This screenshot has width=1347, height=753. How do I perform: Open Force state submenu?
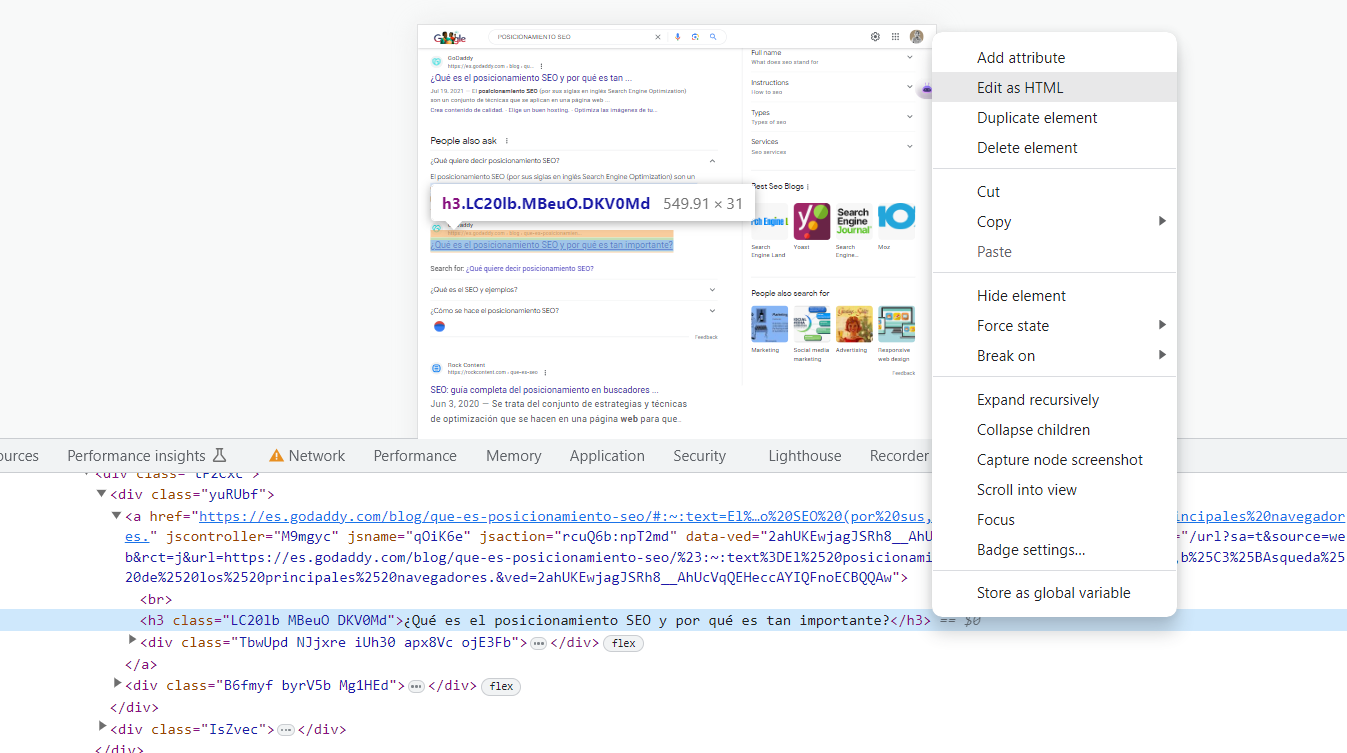(x=1054, y=326)
